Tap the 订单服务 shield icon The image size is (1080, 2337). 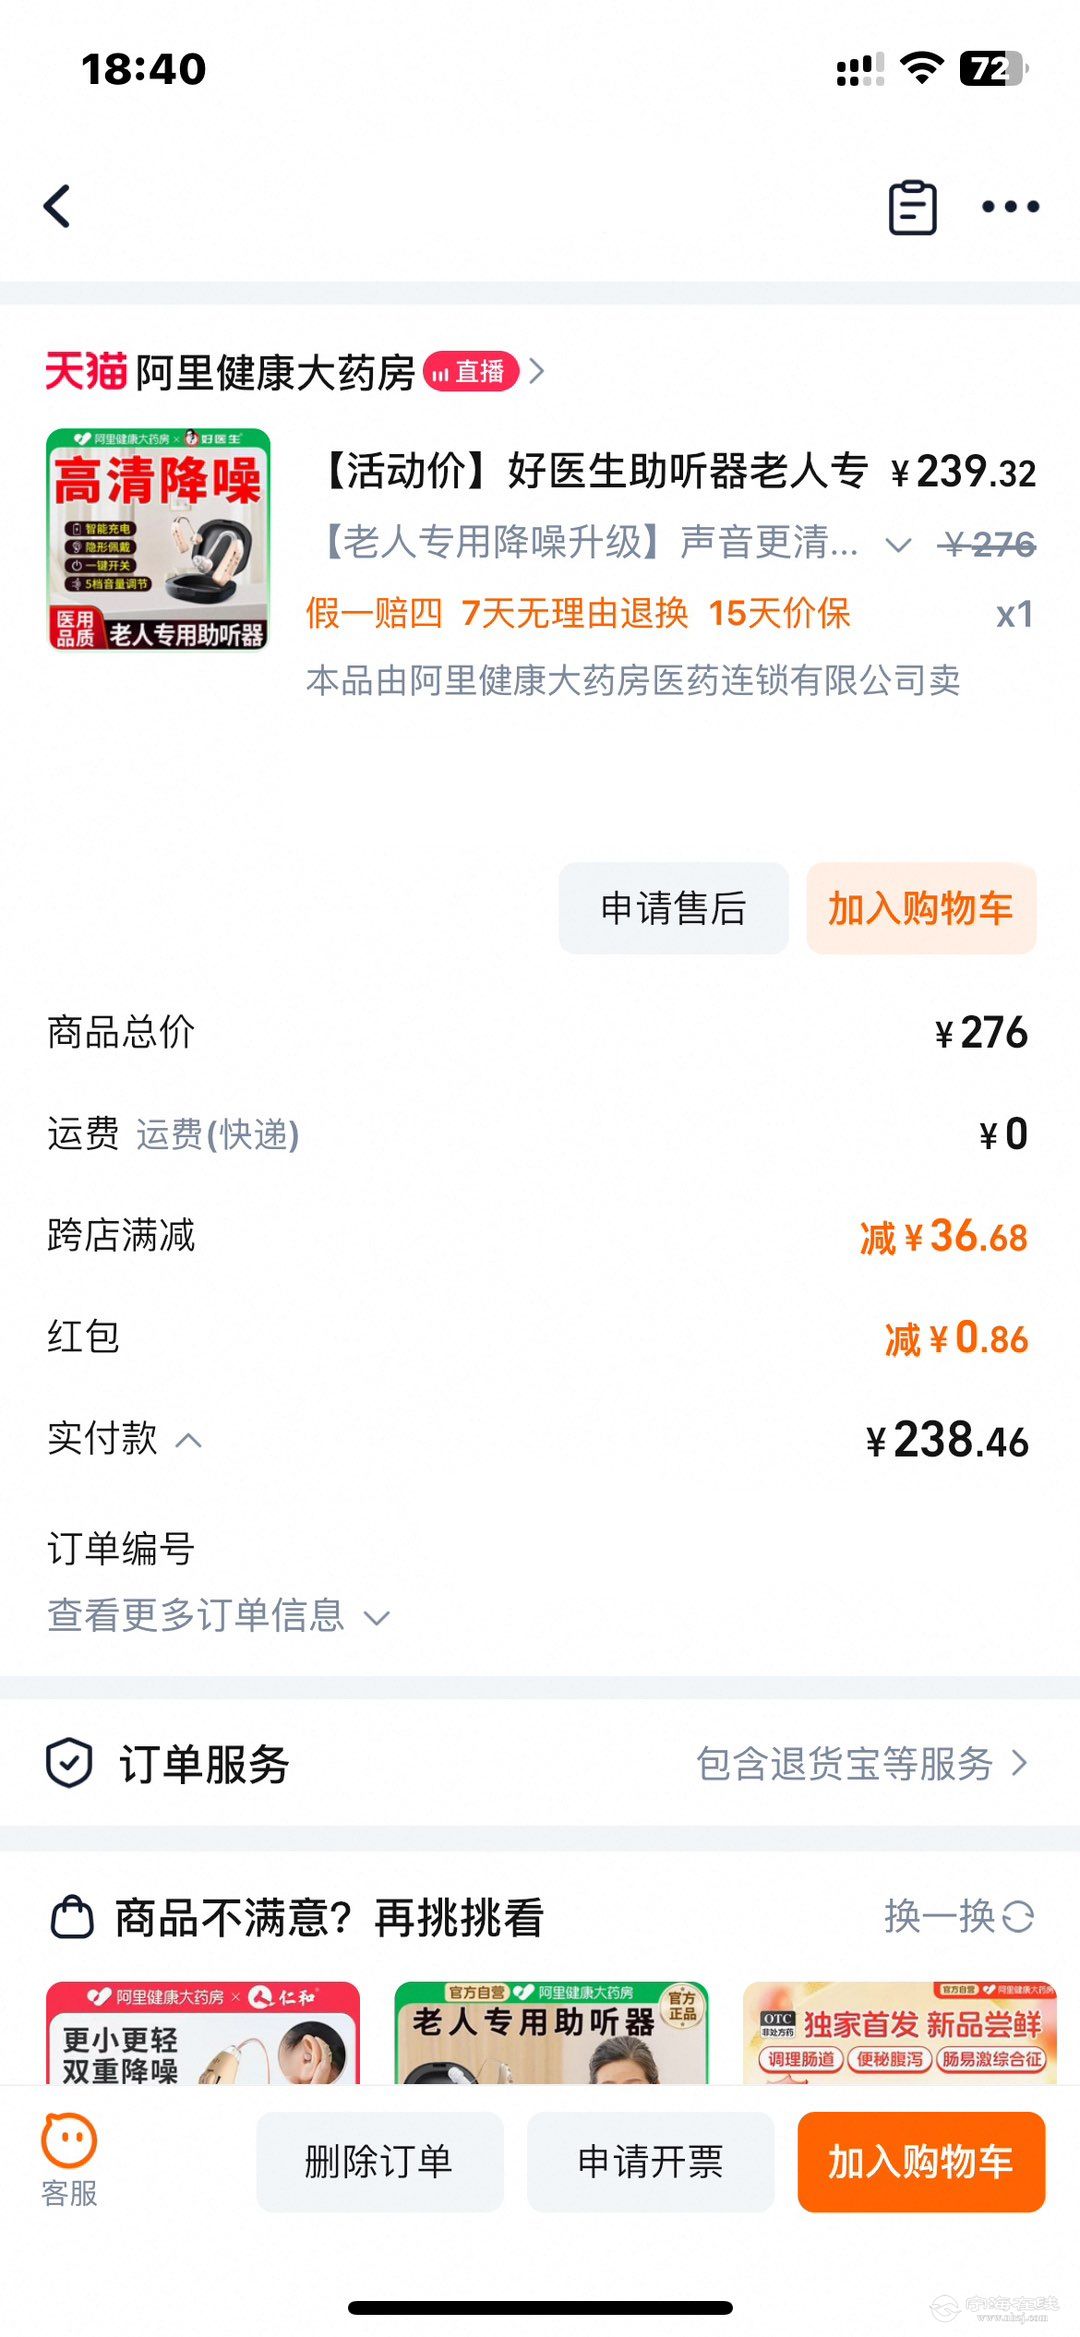(70, 1763)
